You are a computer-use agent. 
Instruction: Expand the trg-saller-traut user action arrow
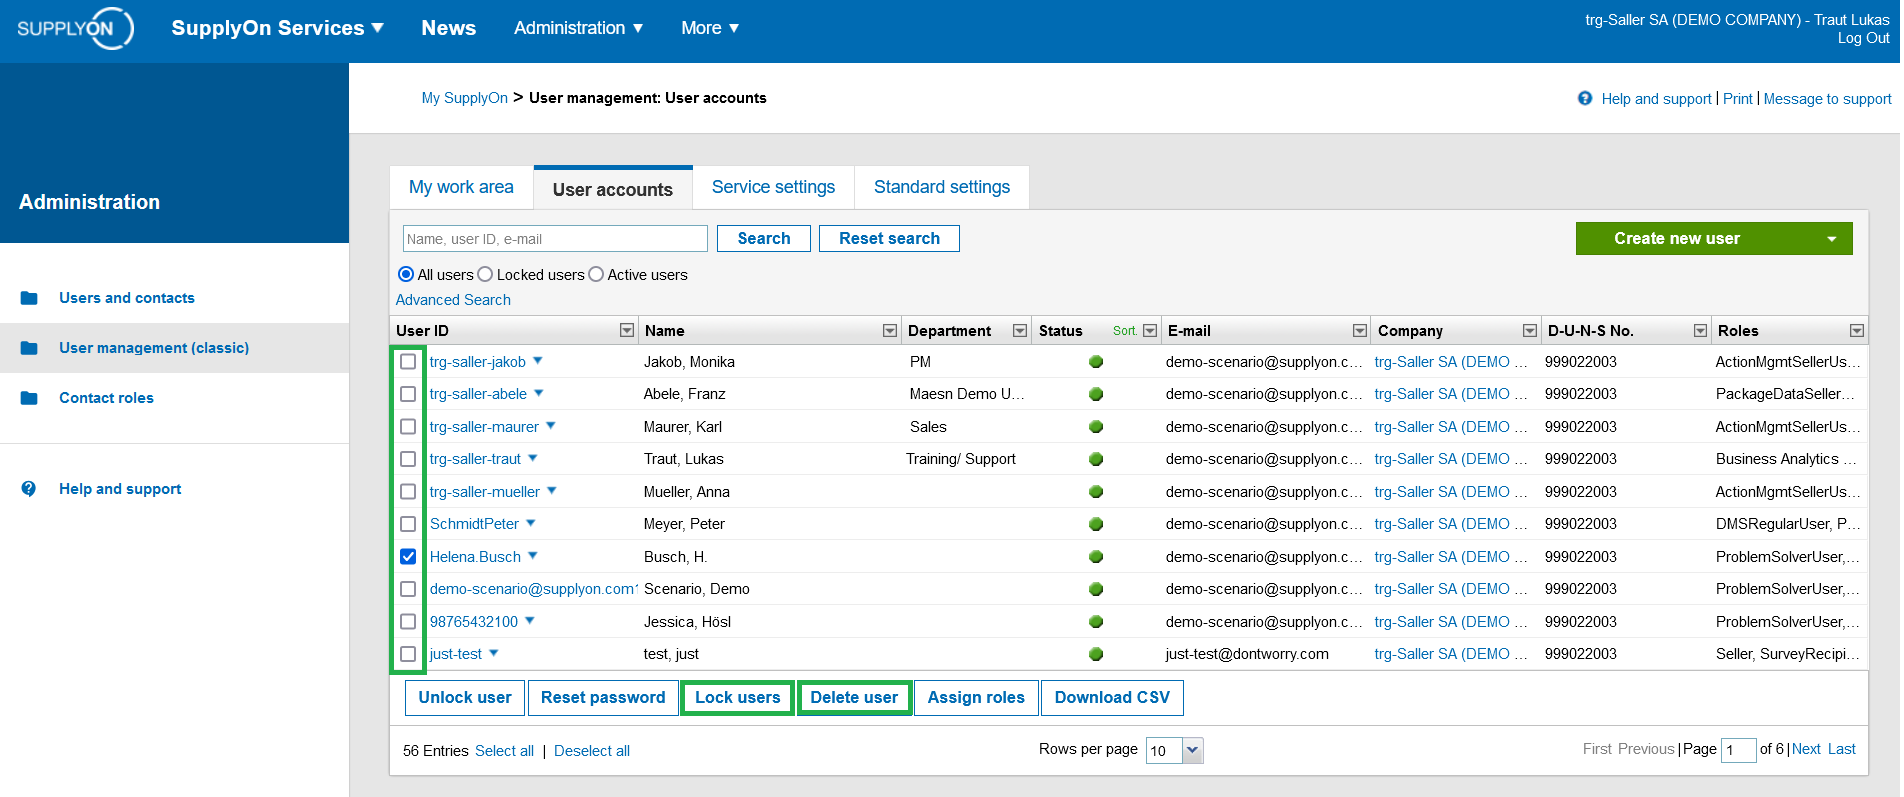(533, 458)
